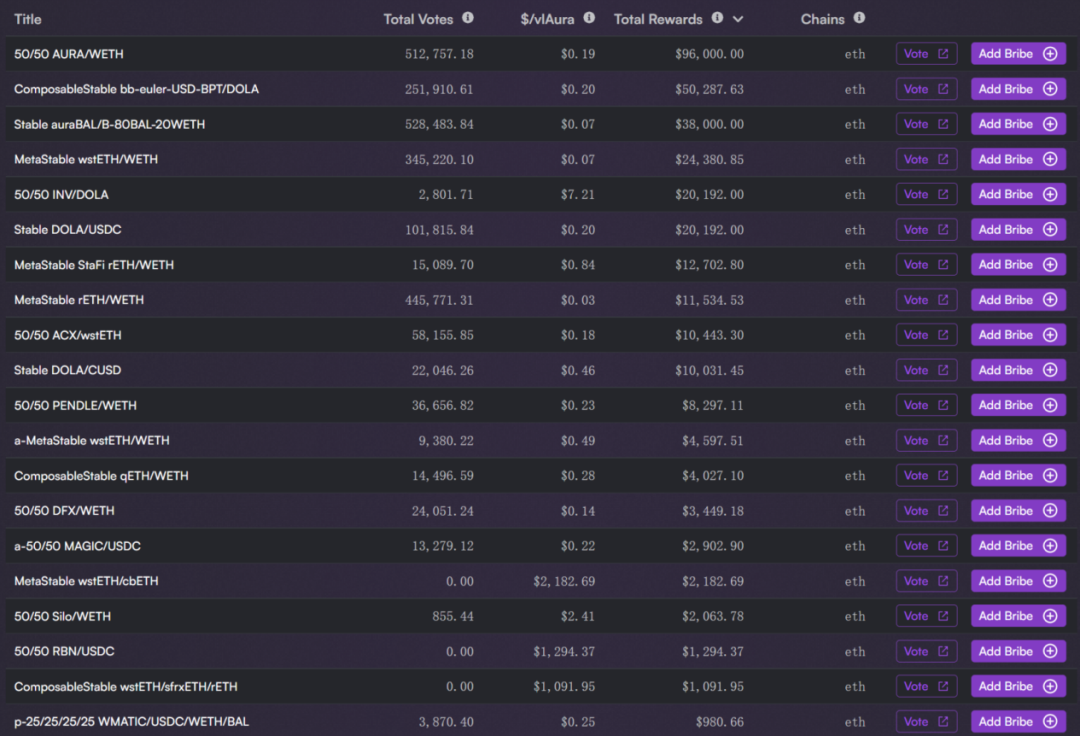1080x736 pixels.
Task: Add Bribe to a-50/50 MAGIC/USDC pool
Action: [x=1017, y=546]
